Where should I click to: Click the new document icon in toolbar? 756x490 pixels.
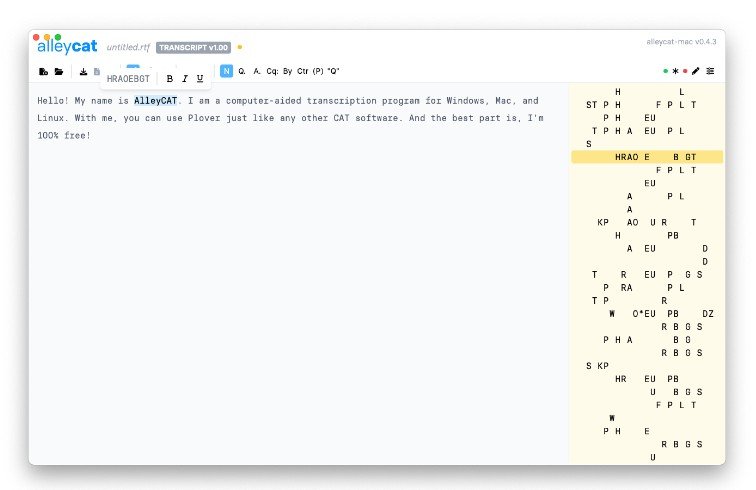[x=43, y=71]
